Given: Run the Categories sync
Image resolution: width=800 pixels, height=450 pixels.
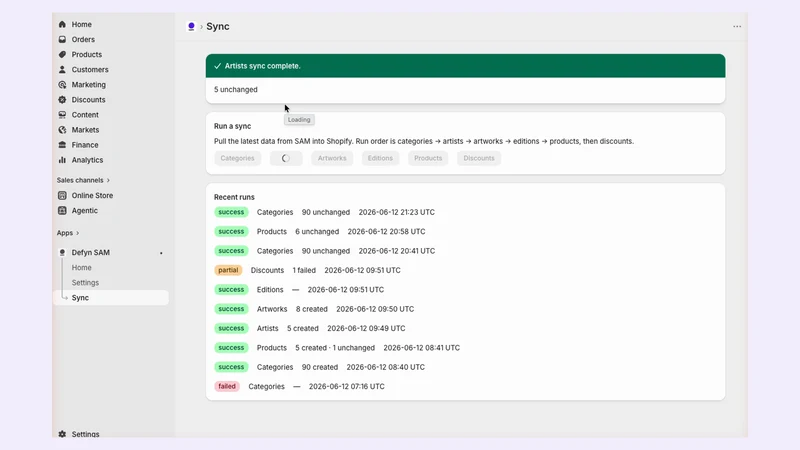Looking at the screenshot, I should pos(237,158).
